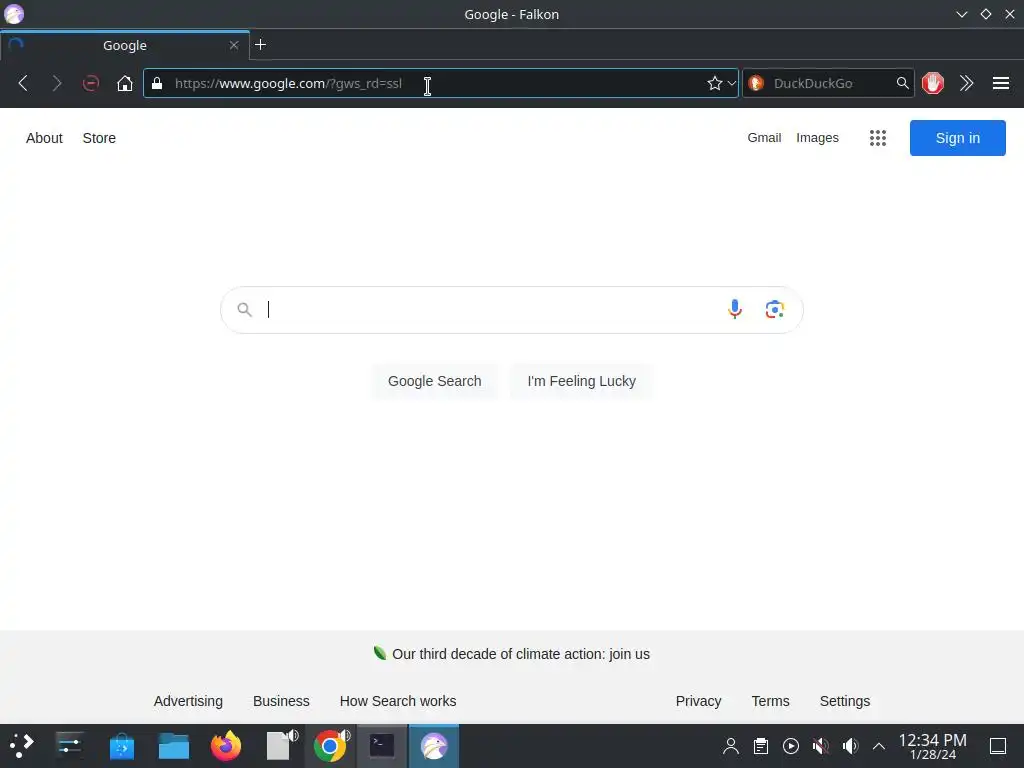Open the media player tray icon
Viewport: 1024px width, 768px height.
(x=791, y=746)
